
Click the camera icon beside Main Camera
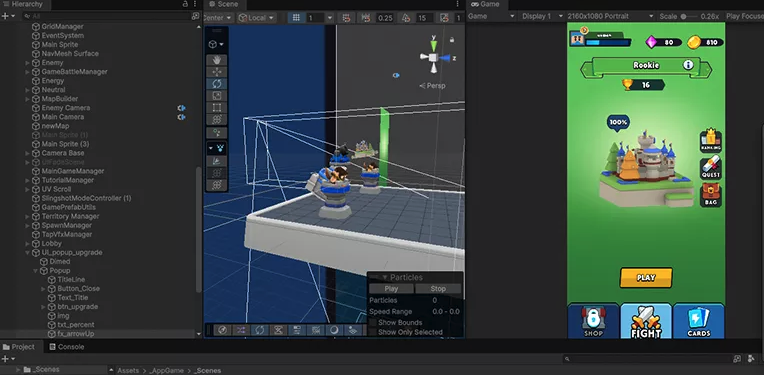point(181,117)
